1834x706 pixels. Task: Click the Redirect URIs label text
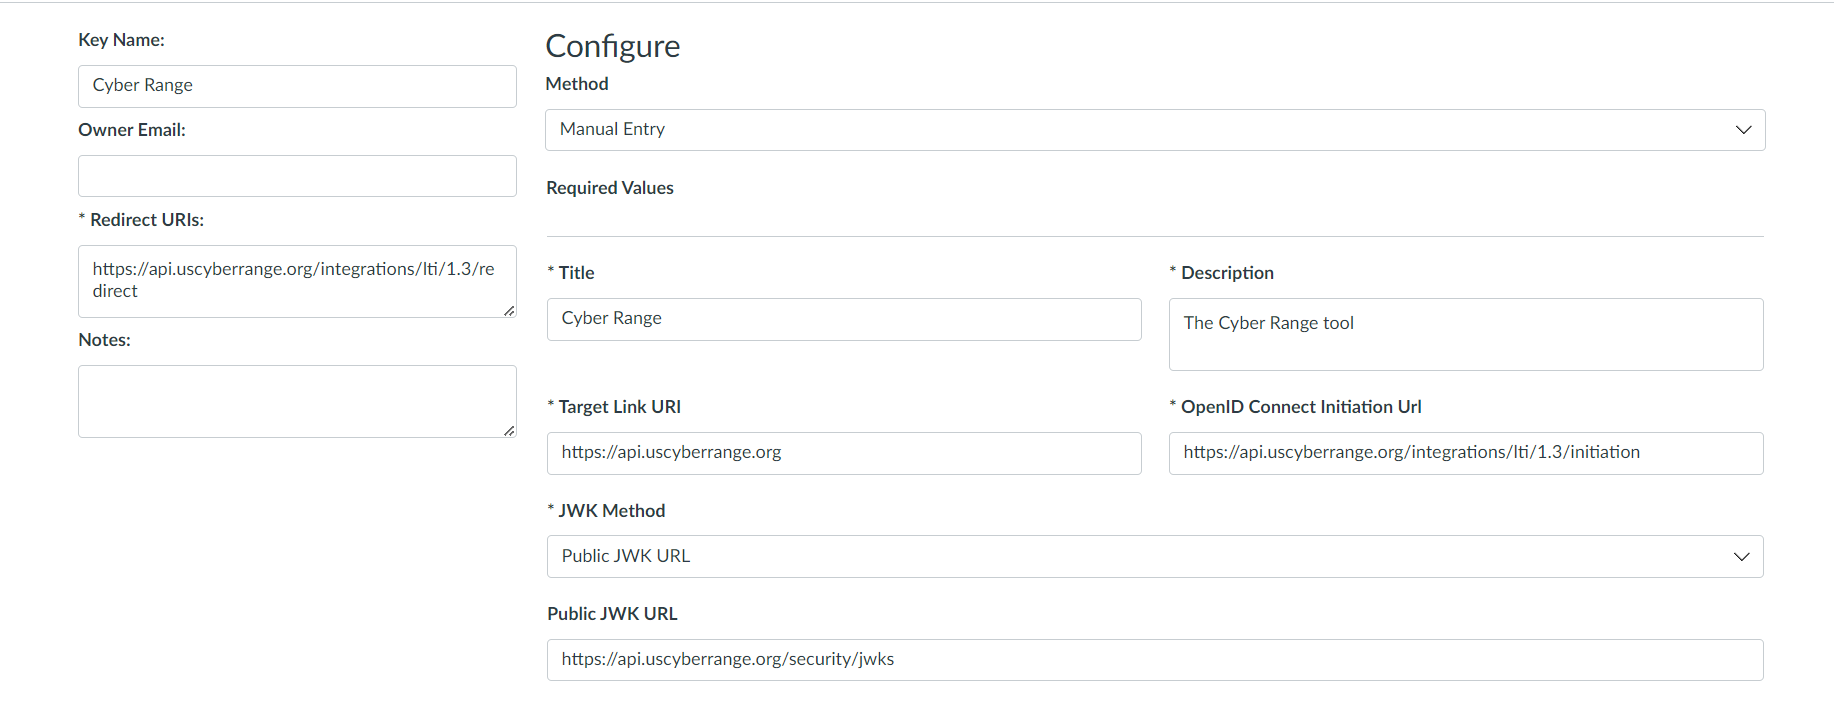pyautogui.click(x=146, y=220)
